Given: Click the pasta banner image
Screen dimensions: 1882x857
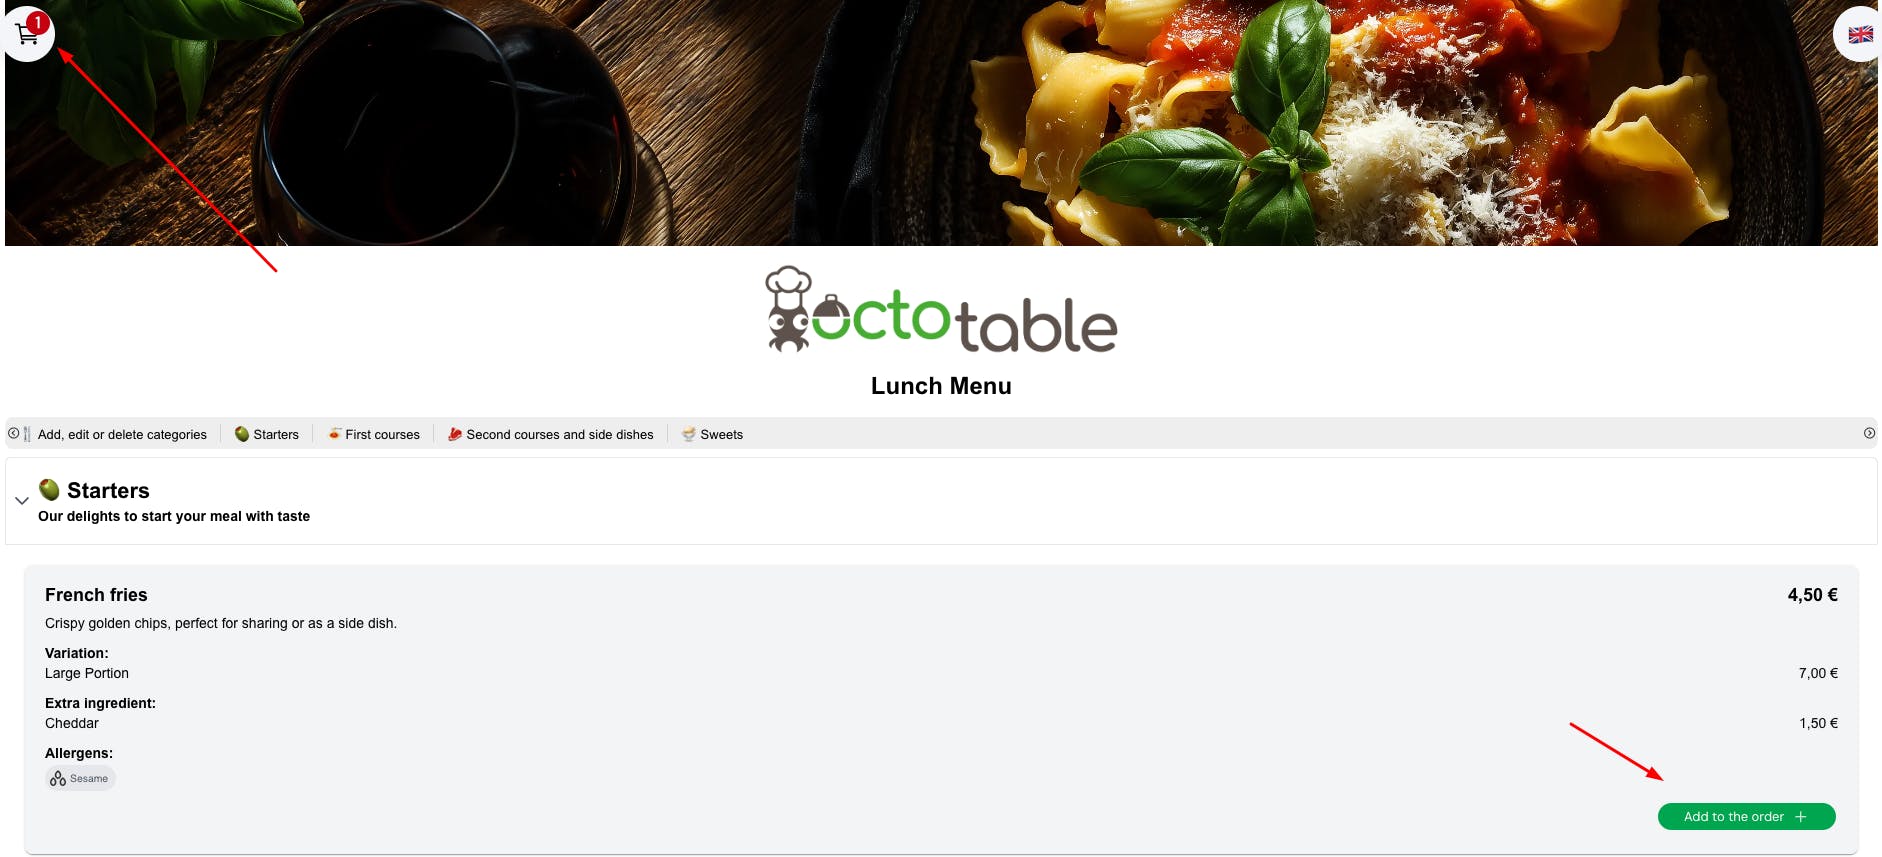Looking at the screenshot, I should 941,123.
